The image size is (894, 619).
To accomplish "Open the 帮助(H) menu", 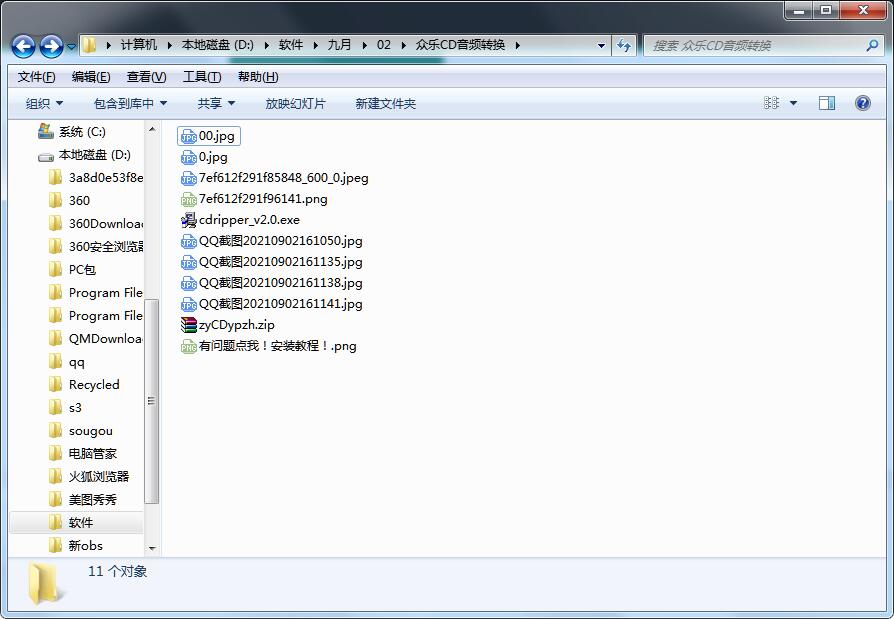I will tap(258, 76).
